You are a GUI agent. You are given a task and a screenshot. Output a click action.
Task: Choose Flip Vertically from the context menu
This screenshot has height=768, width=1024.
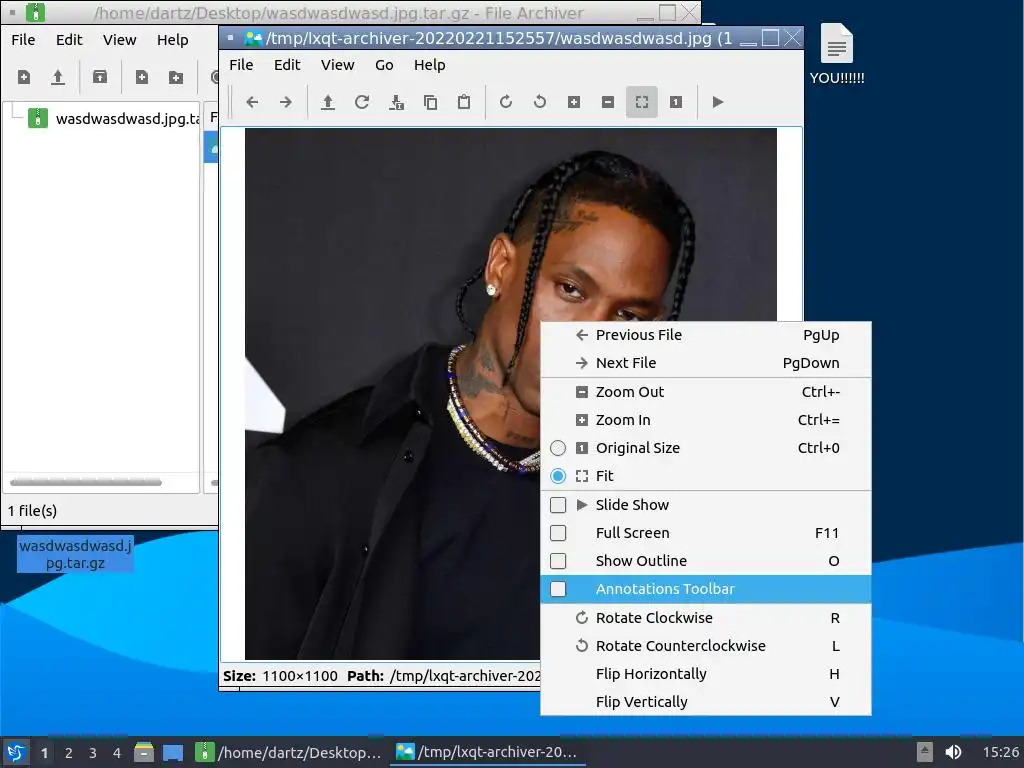[x=706, y=702]
